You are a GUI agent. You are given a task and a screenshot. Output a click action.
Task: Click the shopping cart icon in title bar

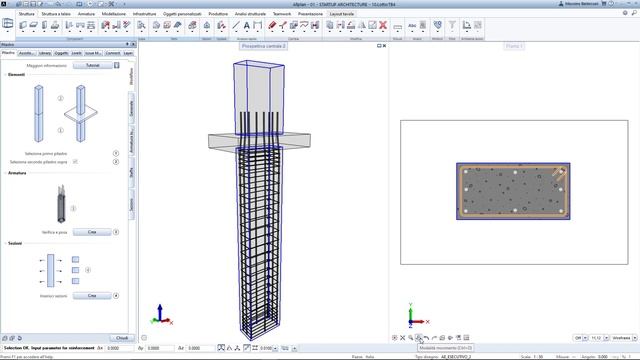point(604,4)
